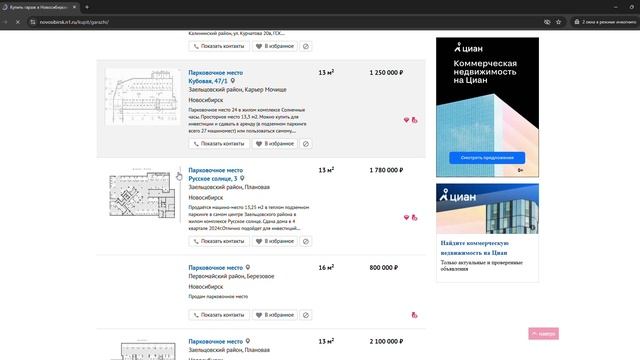Open the second Циан building banner image

tap(487, 209)
